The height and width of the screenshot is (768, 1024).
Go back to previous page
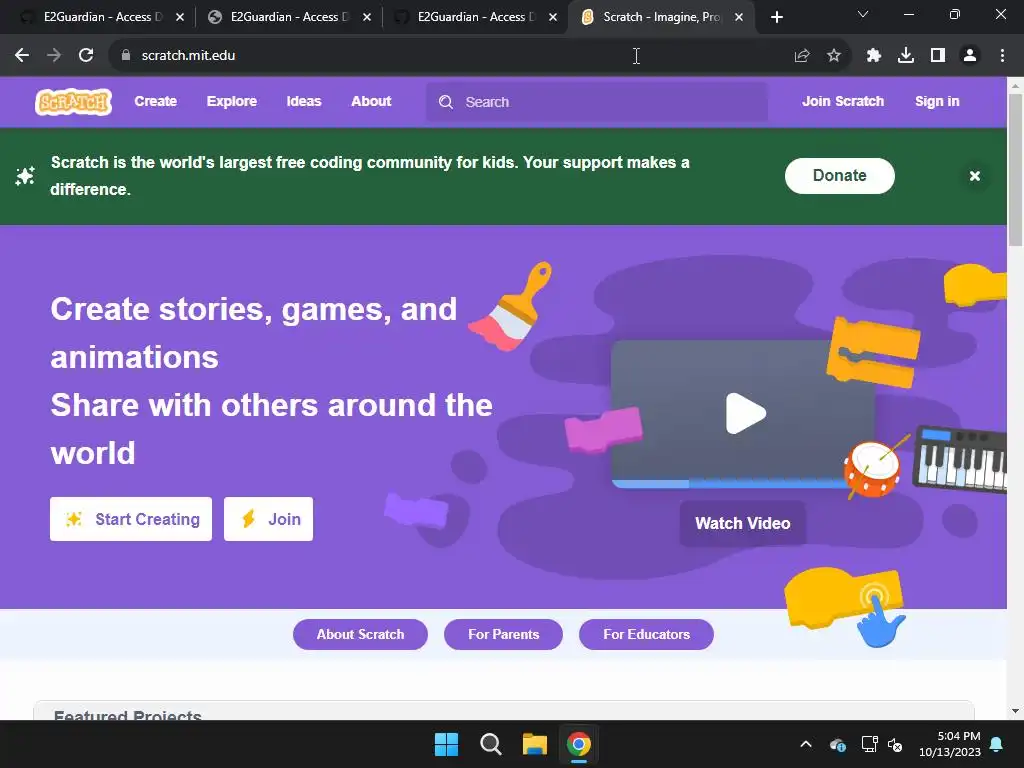[22, 56]
